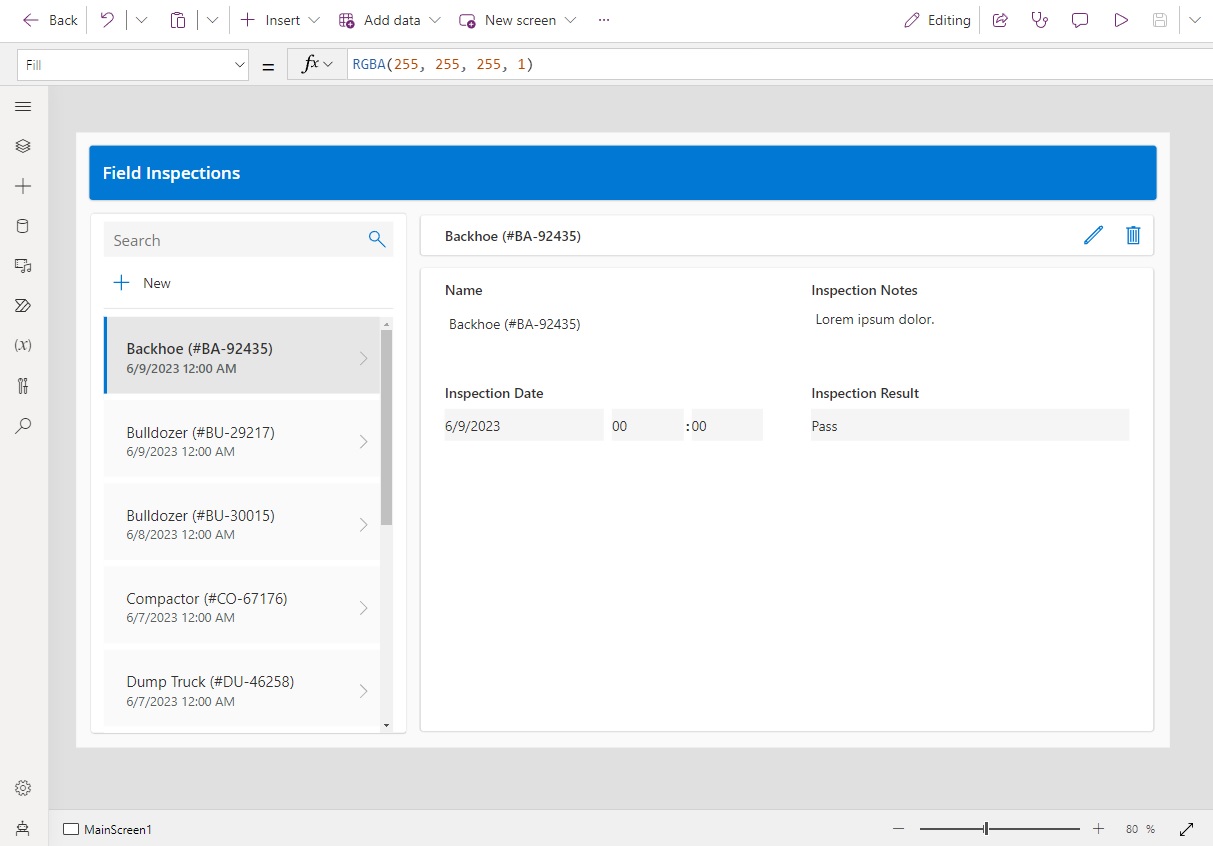Click the Back button

(49, 20)
